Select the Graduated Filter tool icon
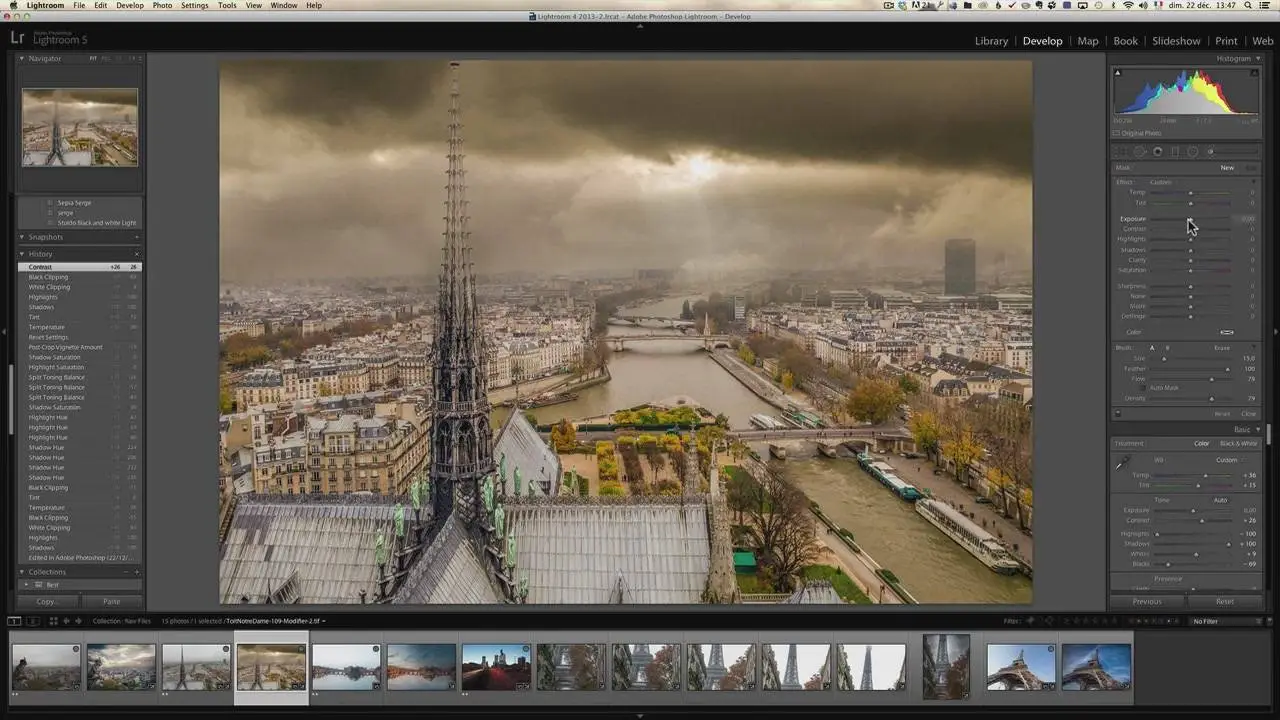The image size is (1280, 720). tap(1175, 152)
